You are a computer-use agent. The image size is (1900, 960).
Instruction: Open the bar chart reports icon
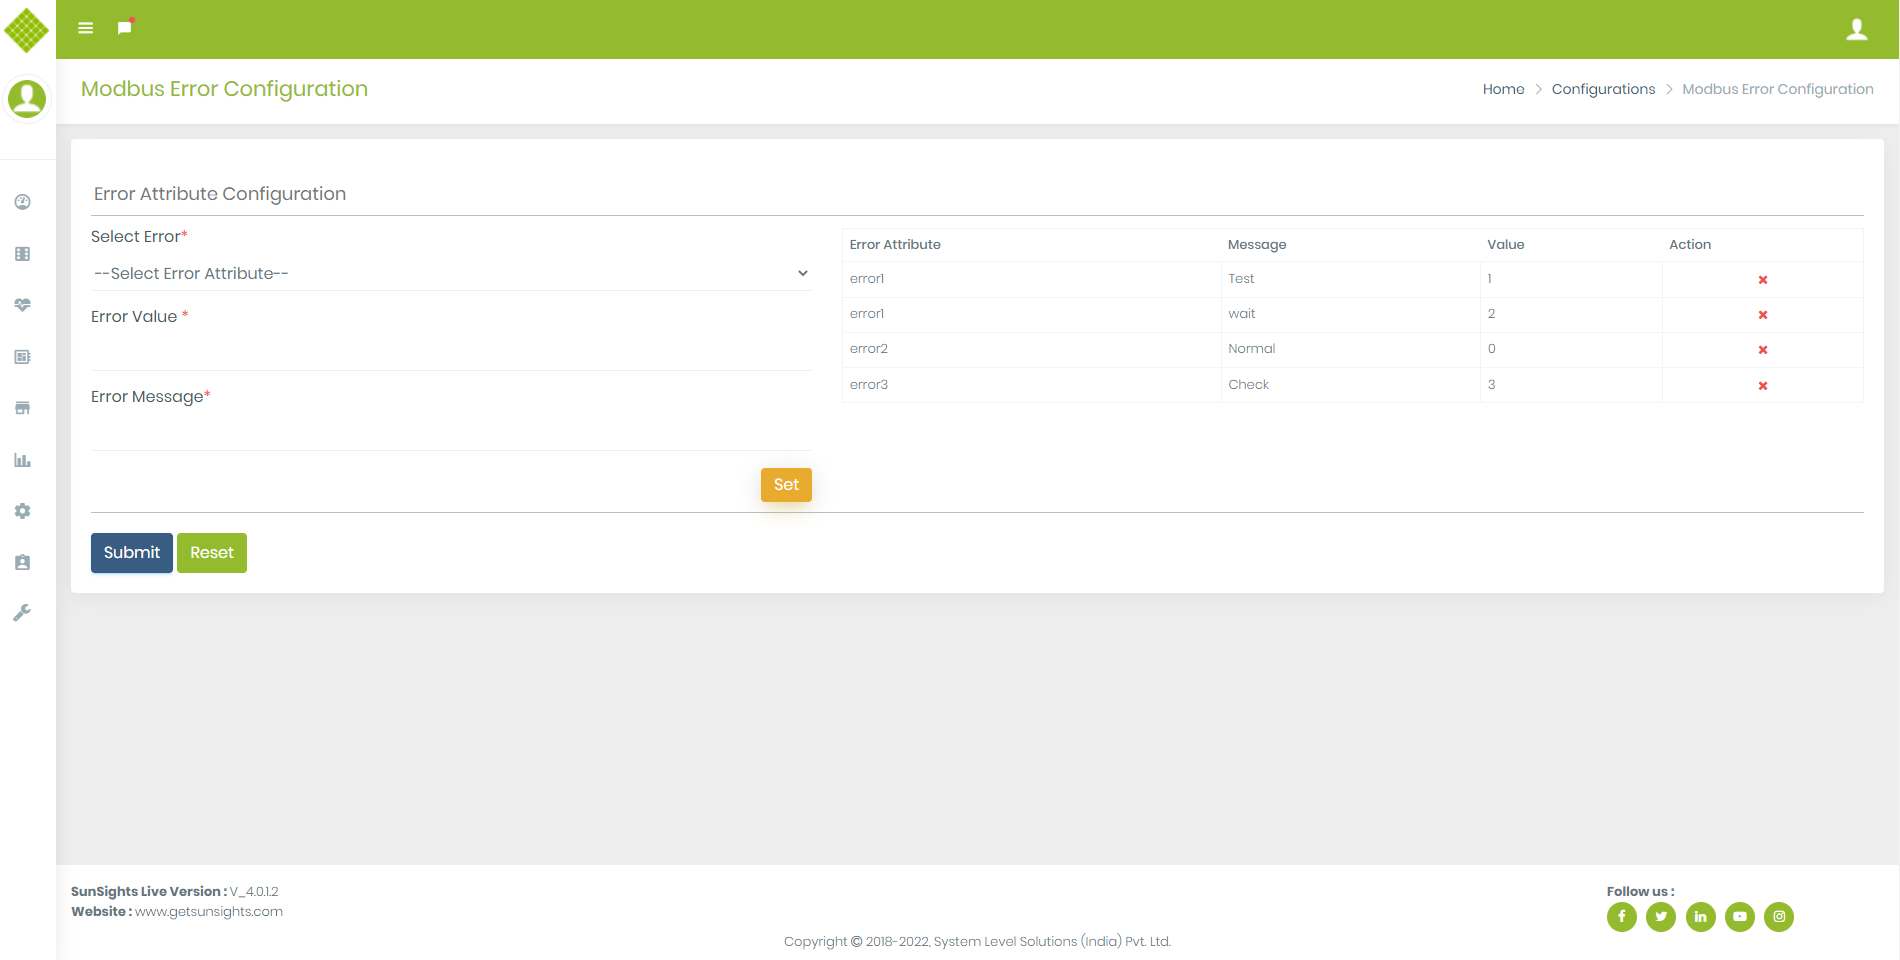[x=22, y=460]
